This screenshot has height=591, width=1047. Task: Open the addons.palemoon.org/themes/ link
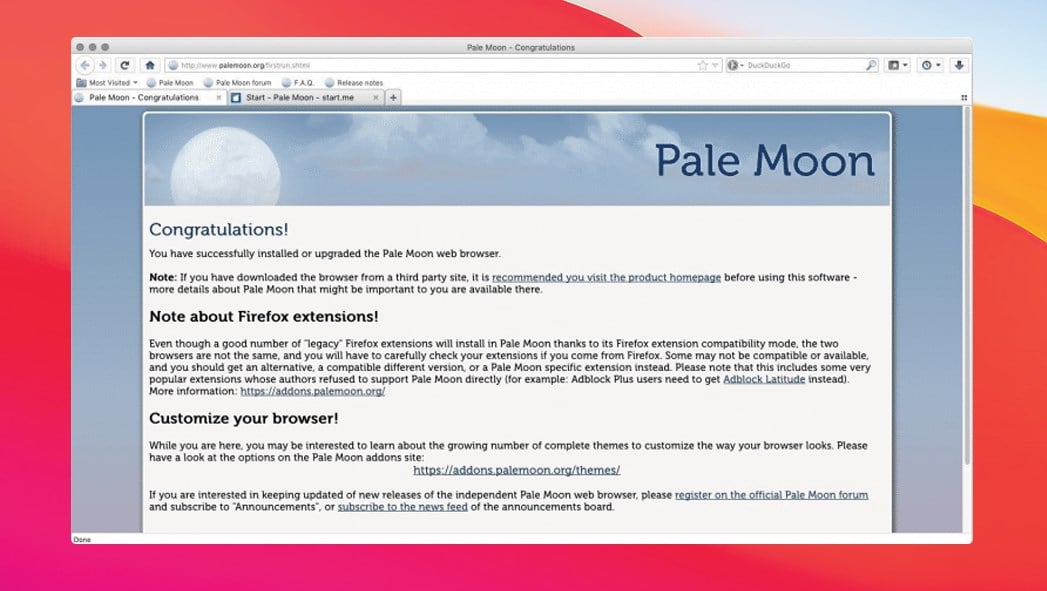tap(516, 470)
